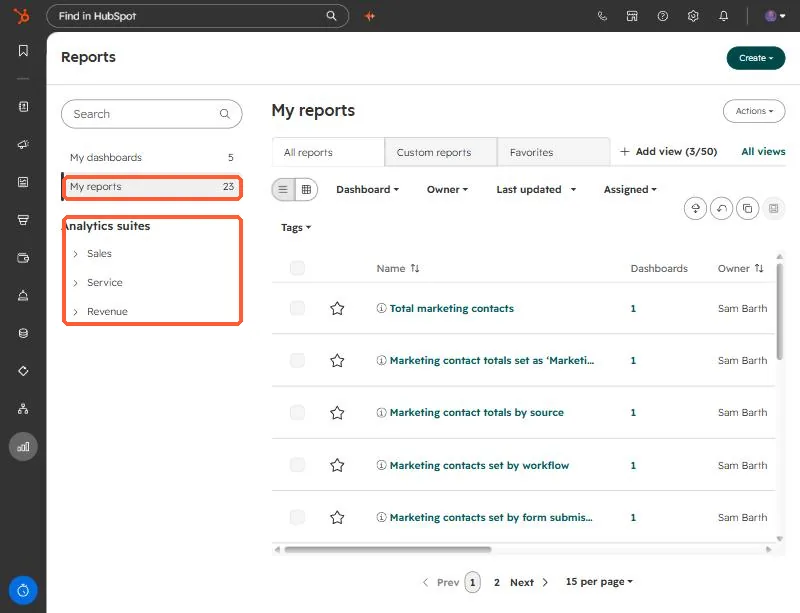Check the Marketing contact totals set as 'Marketi… checkbox
Viewport: 800px width, 613px height.
[297, 360]
